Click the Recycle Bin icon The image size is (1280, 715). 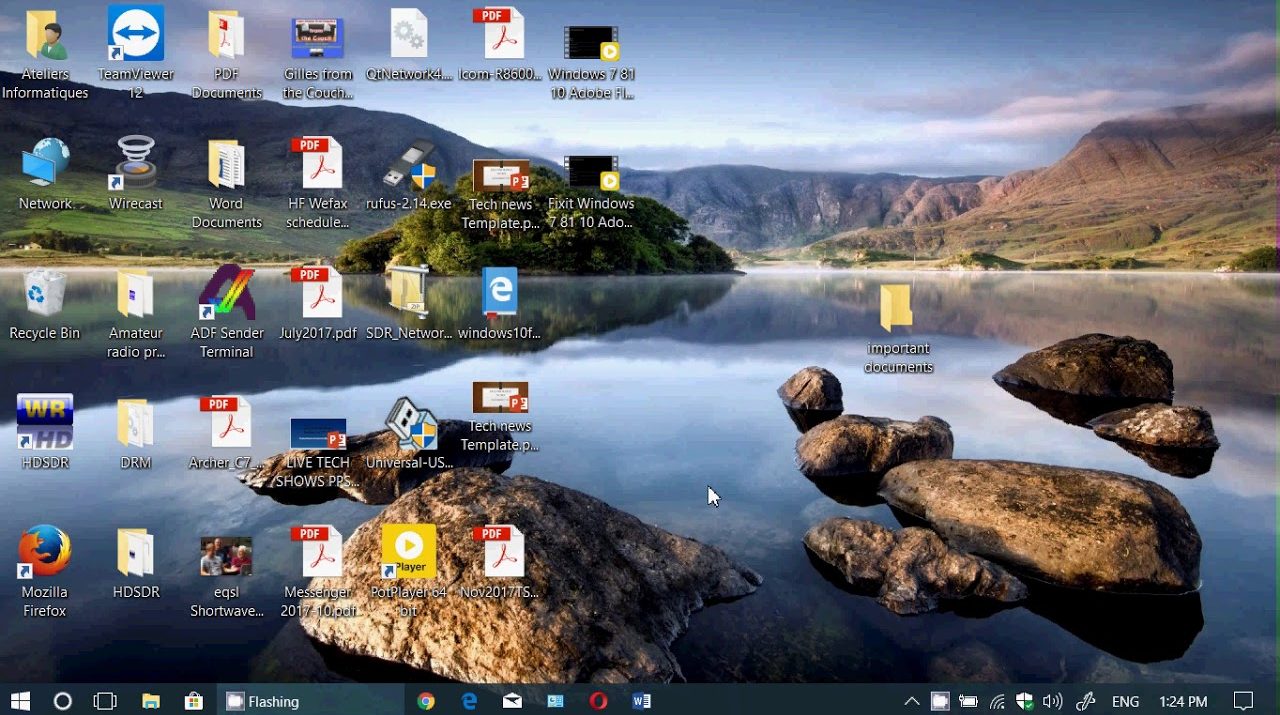click(45, 295)
